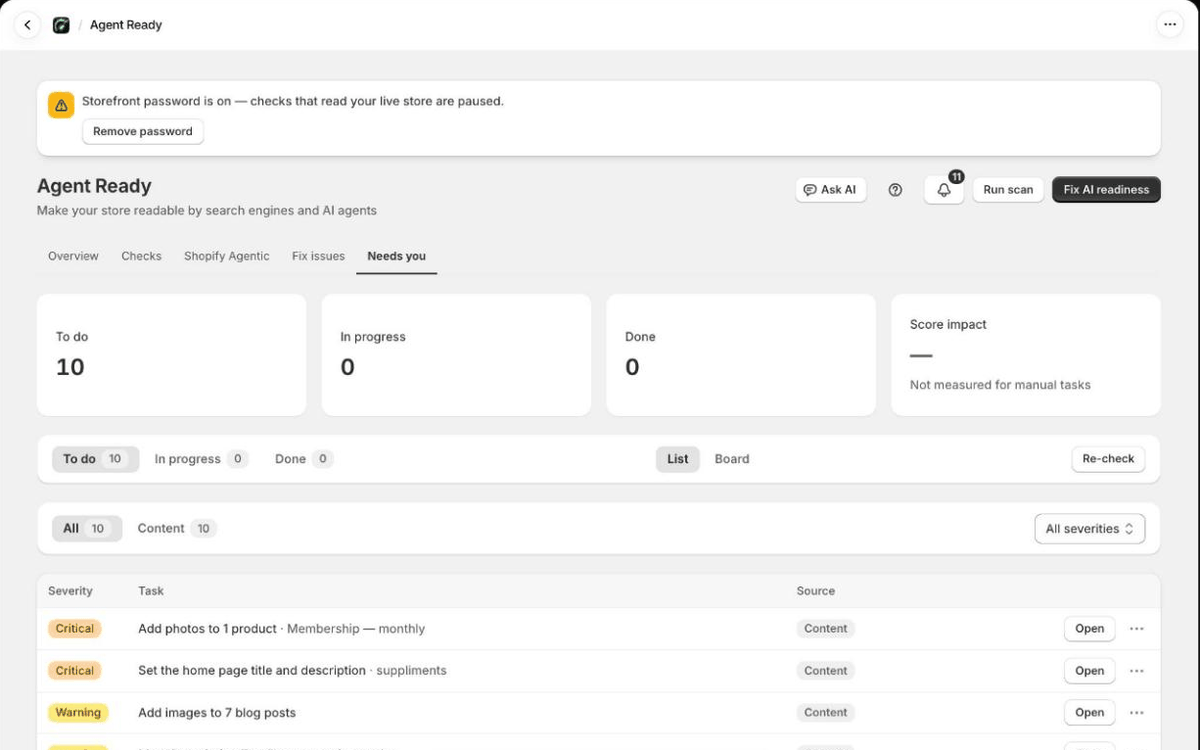The height and width of the screenshot is (750, 1200).
Task: Click Content tag on home page title row
Action: click(x=826, y=671)
